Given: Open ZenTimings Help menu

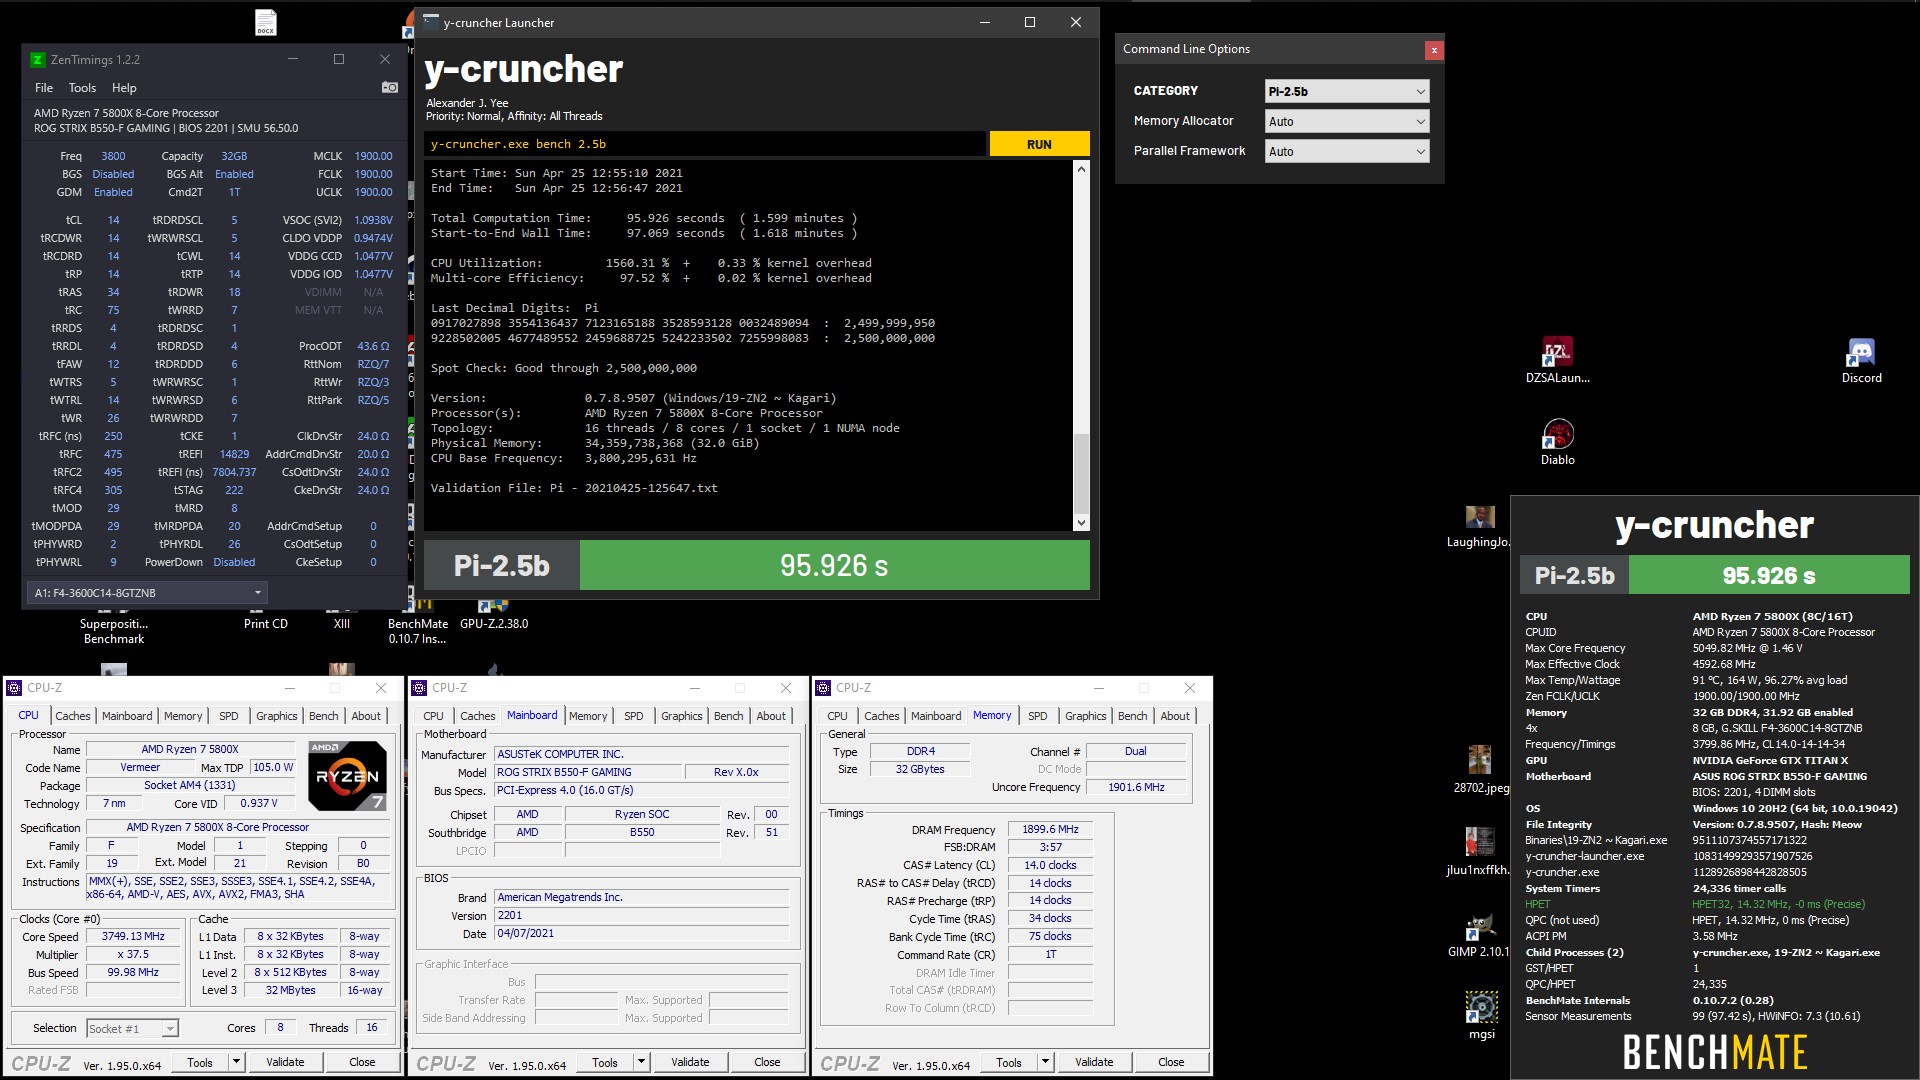Looking at the screenshot, I should (124, 88).
